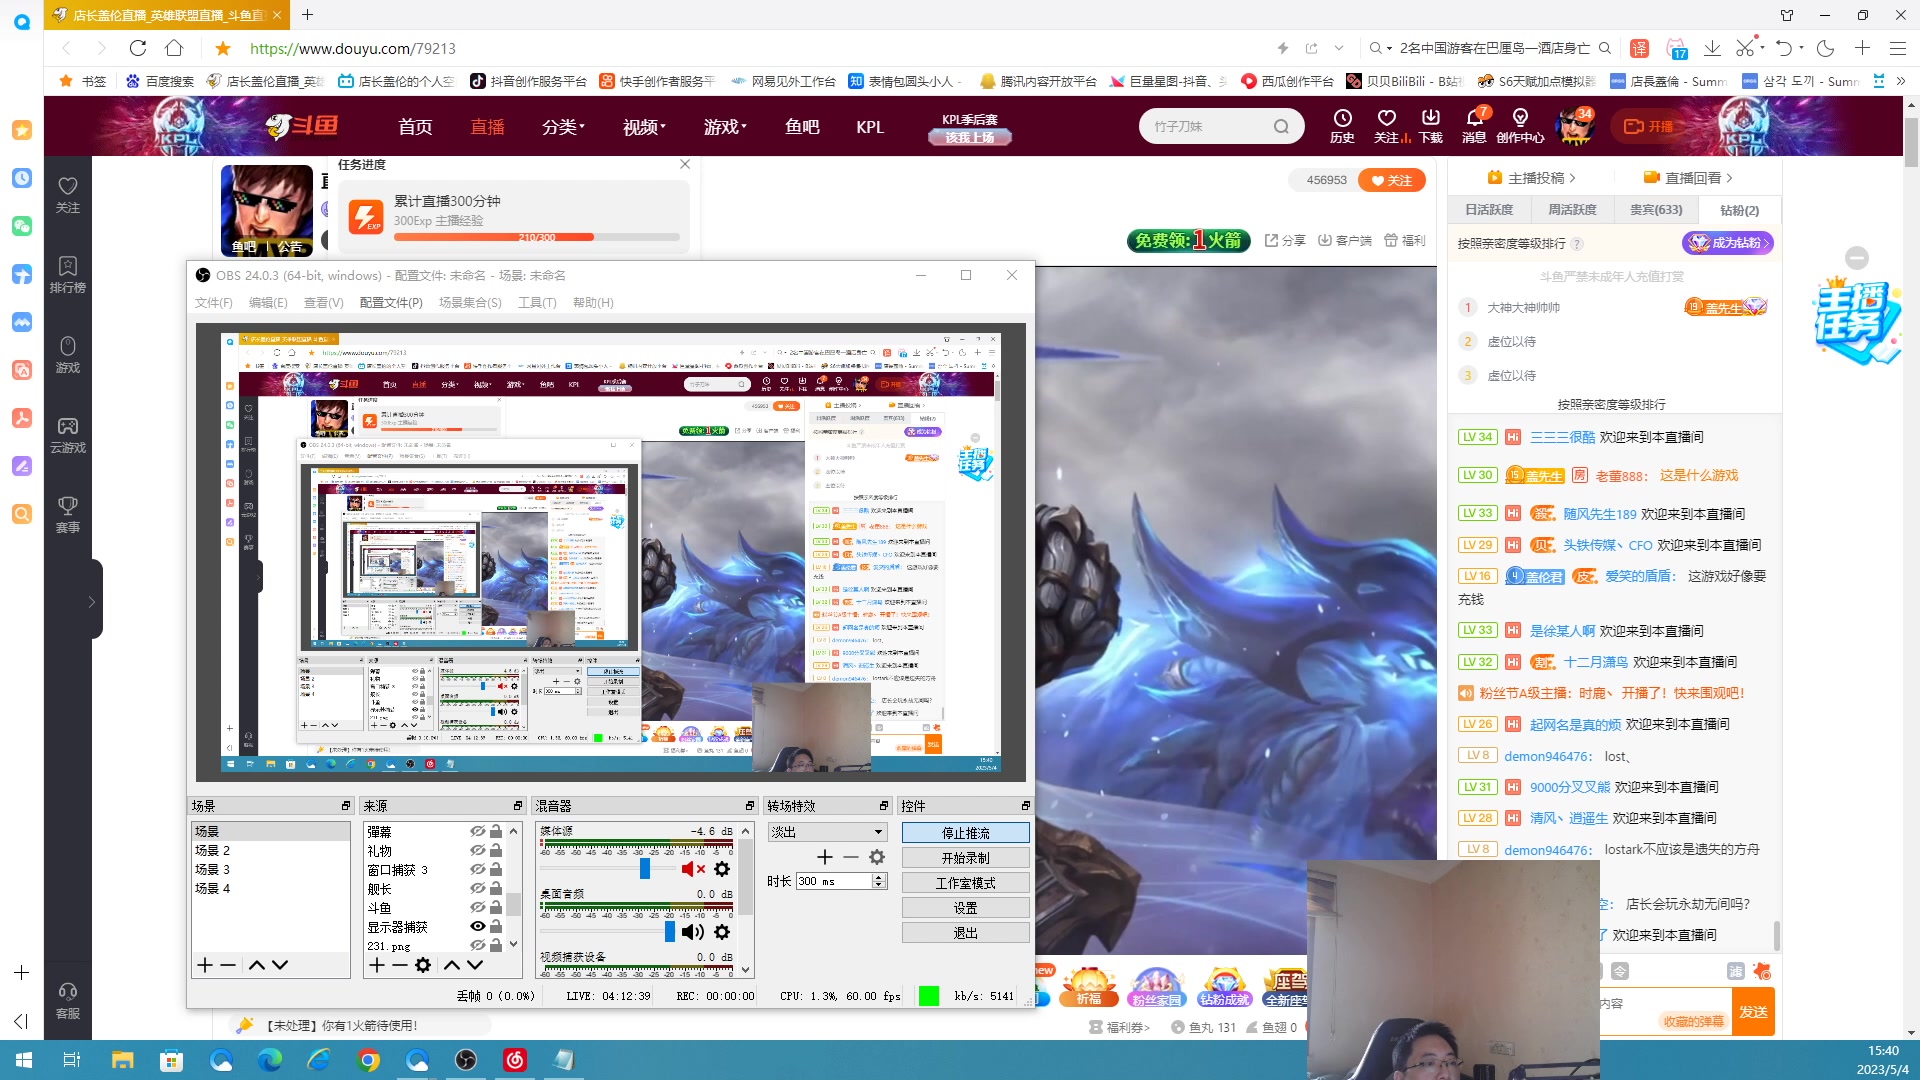1920x1080 pixels.
Task: Add a new source in OBS sources panel
Action: tap(376, 965)
